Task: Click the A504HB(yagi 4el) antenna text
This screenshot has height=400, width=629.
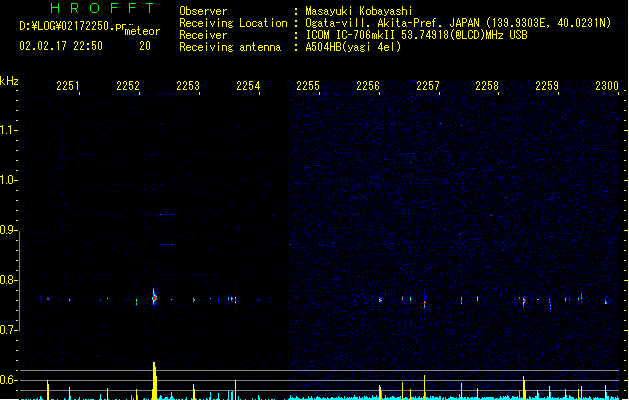Action: [x=353, y=47]
